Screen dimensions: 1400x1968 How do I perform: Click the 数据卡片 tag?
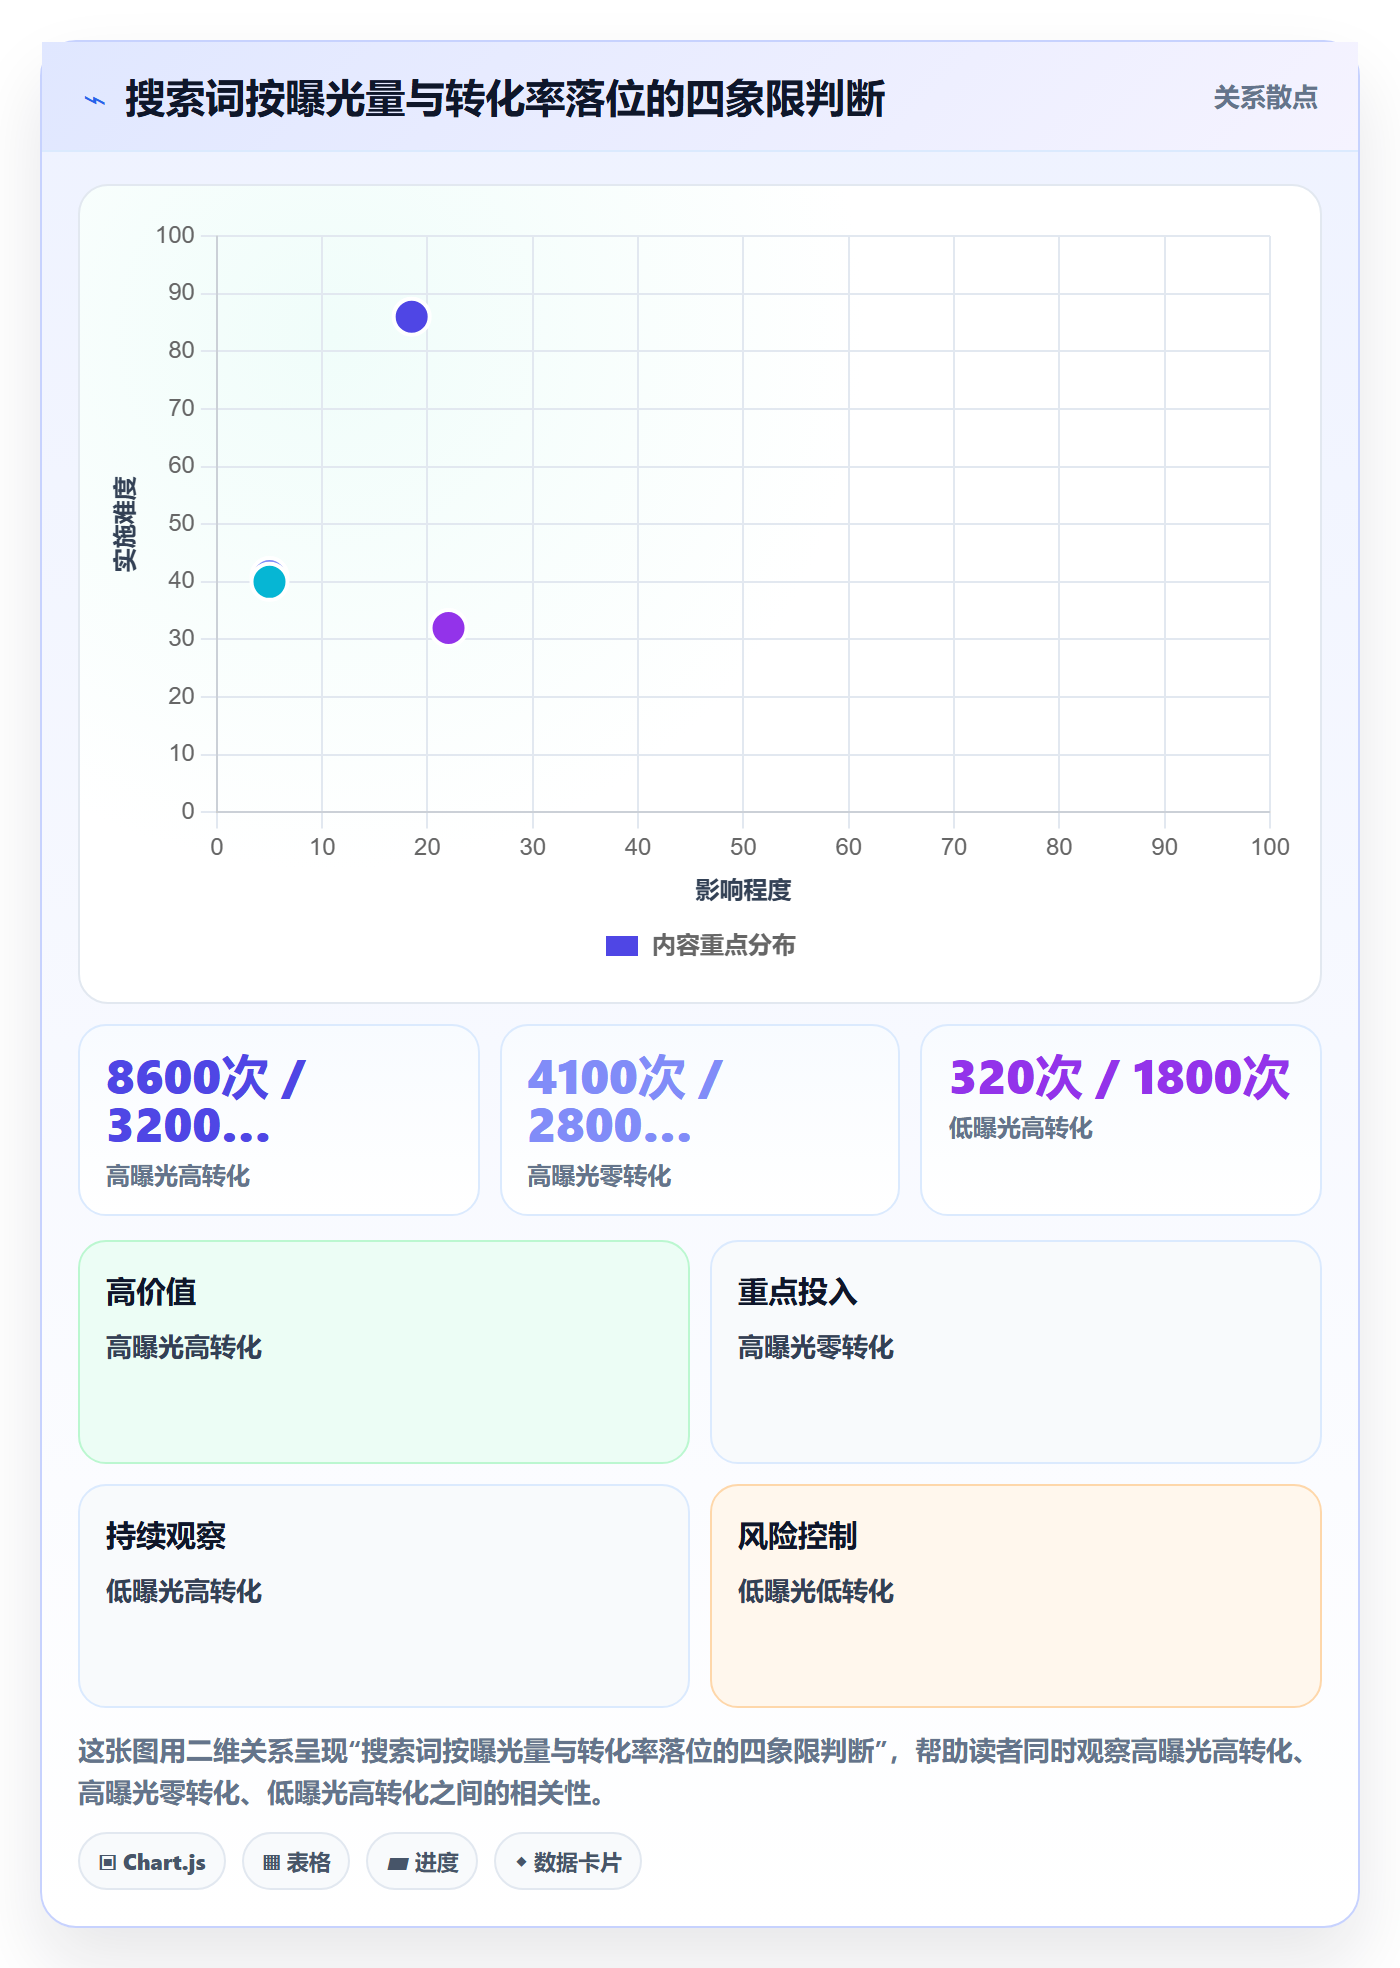[568, 1862]
